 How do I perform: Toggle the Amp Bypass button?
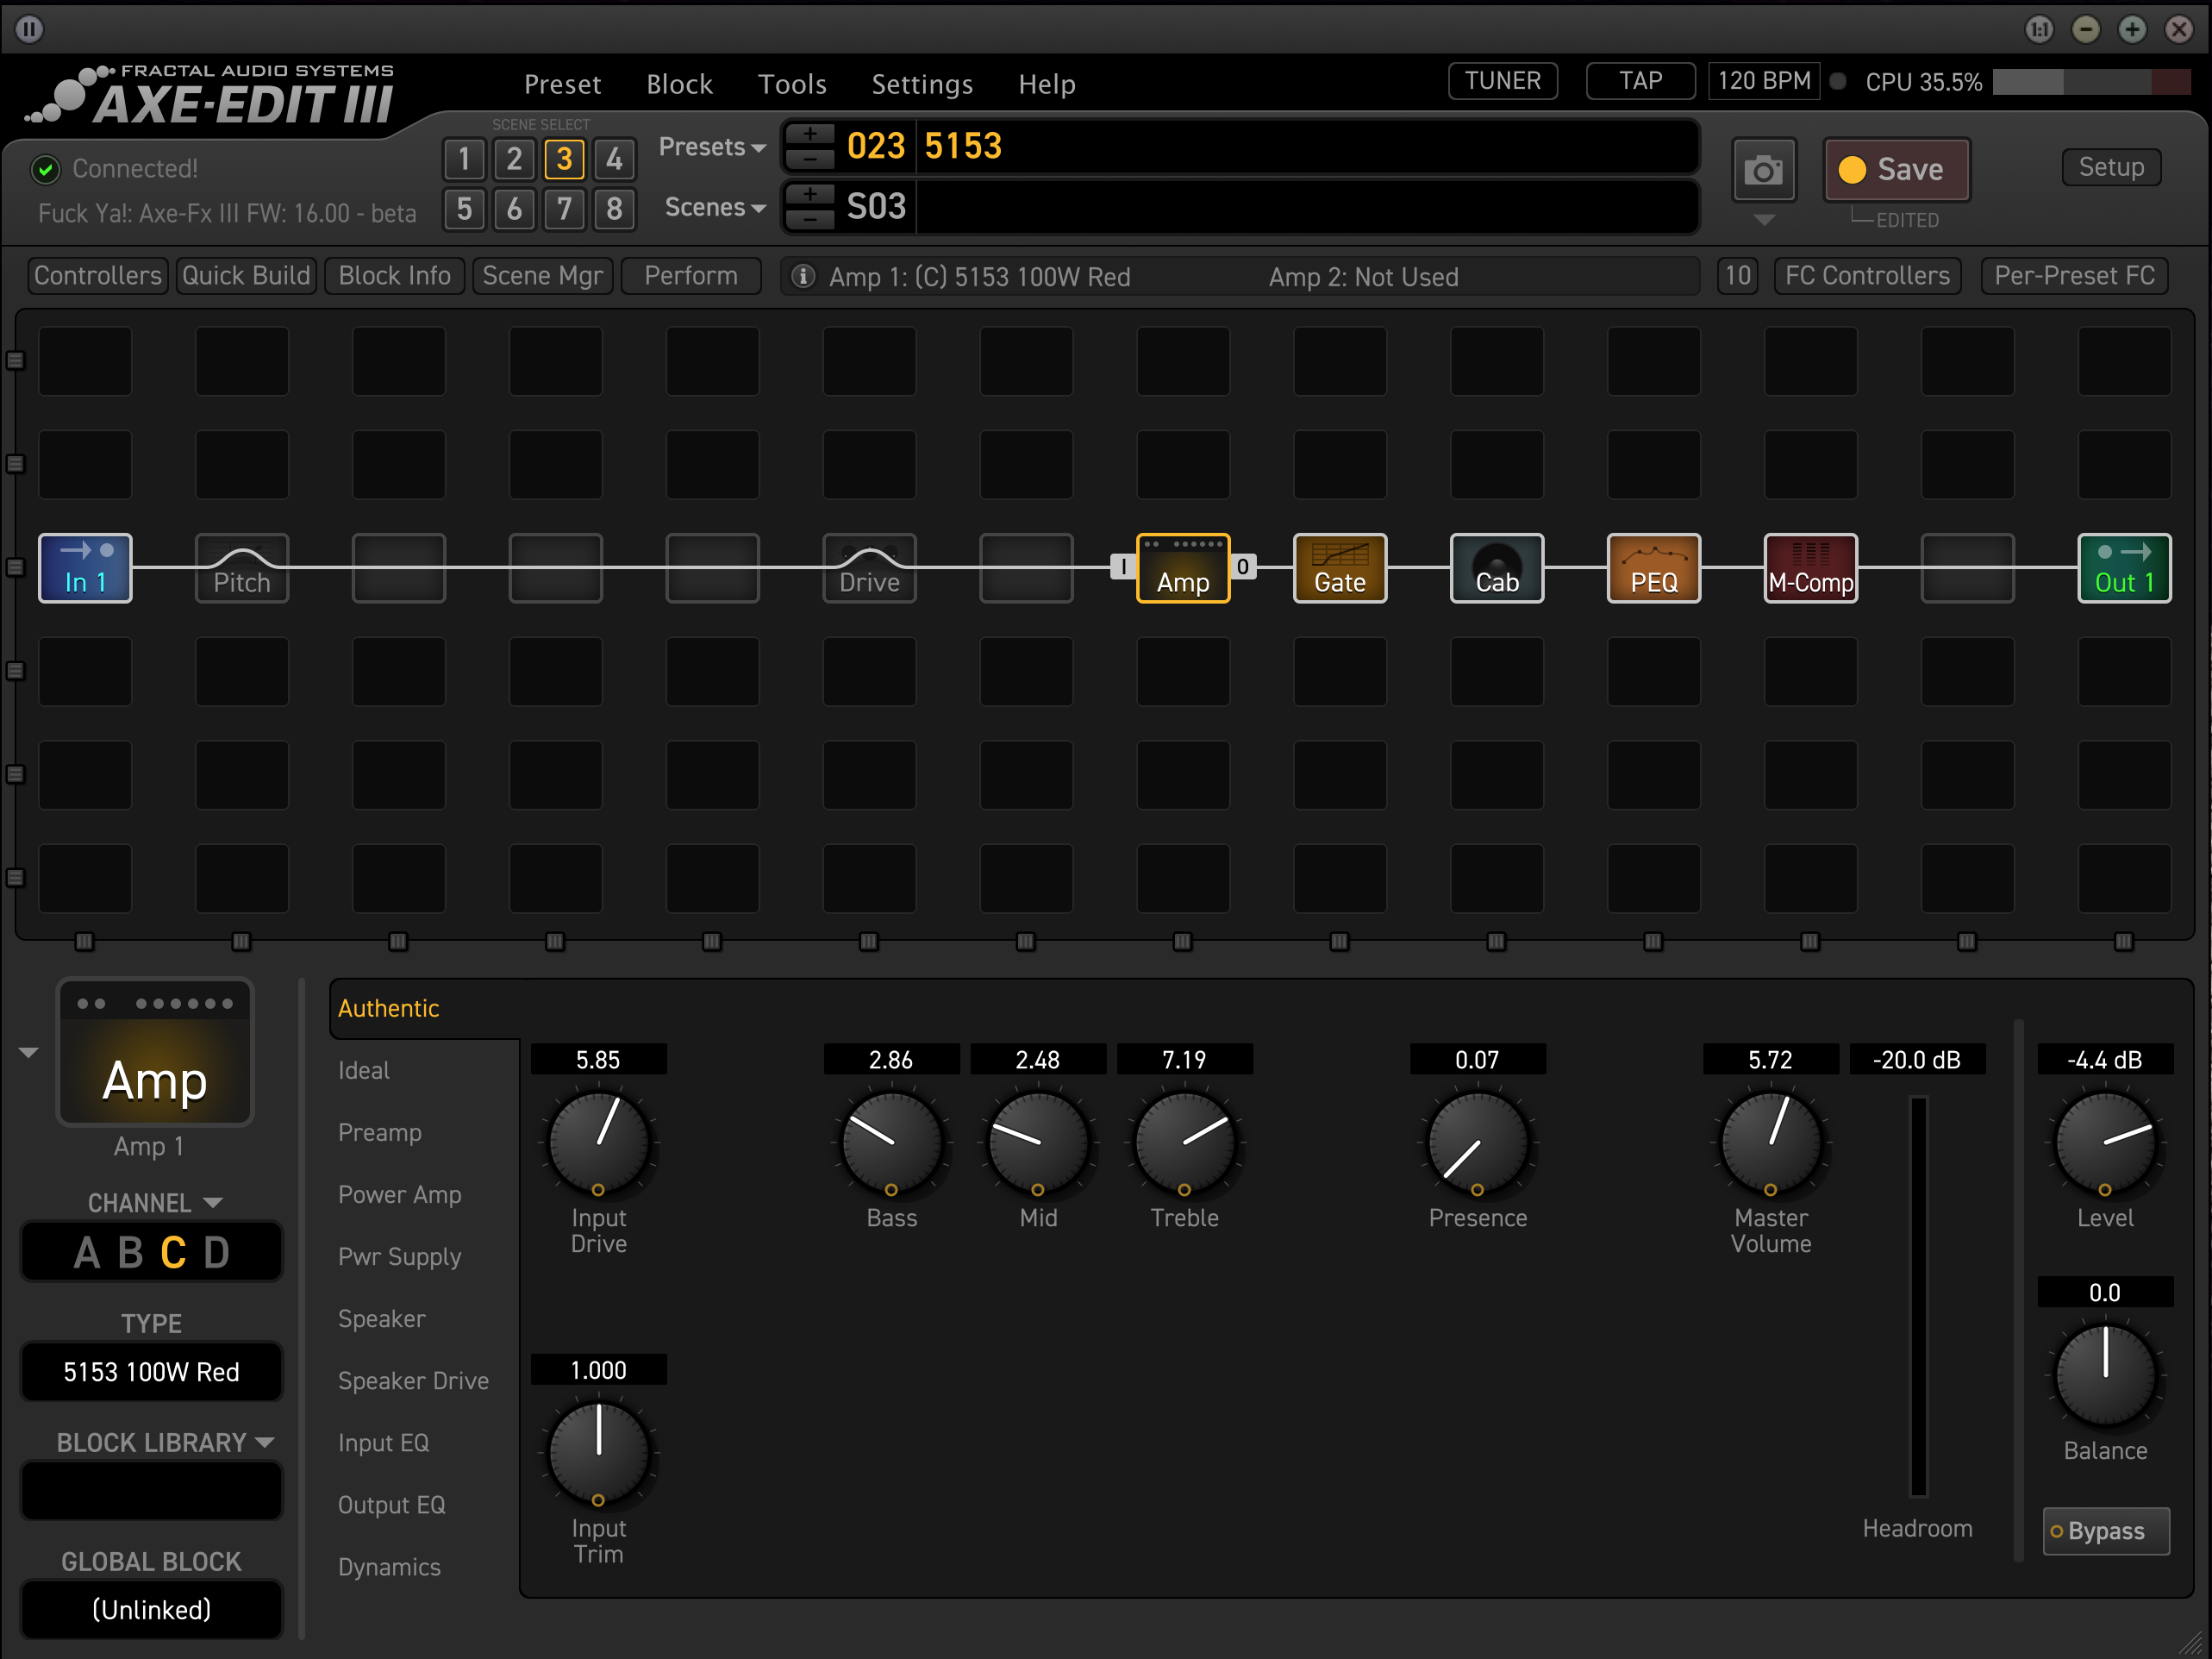coord(2106,1531)
